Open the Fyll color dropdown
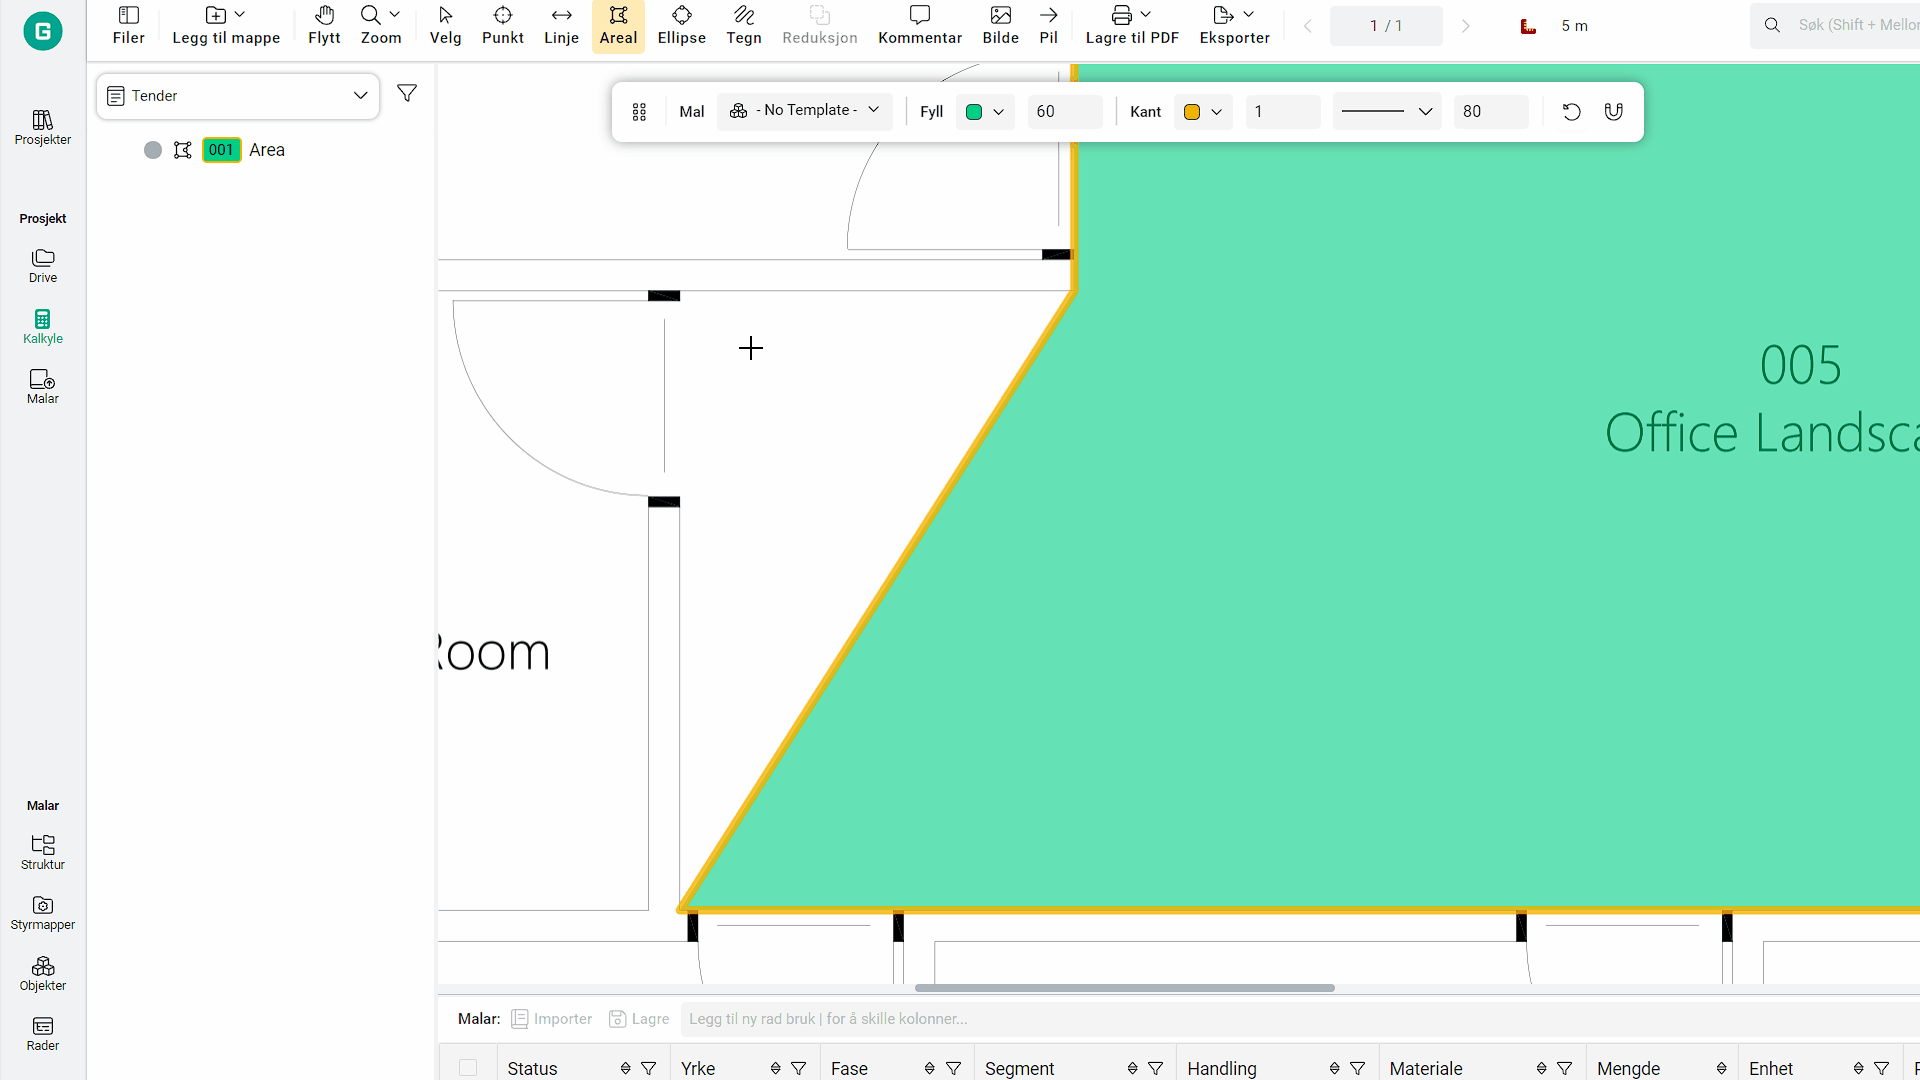 coord(985,112)
